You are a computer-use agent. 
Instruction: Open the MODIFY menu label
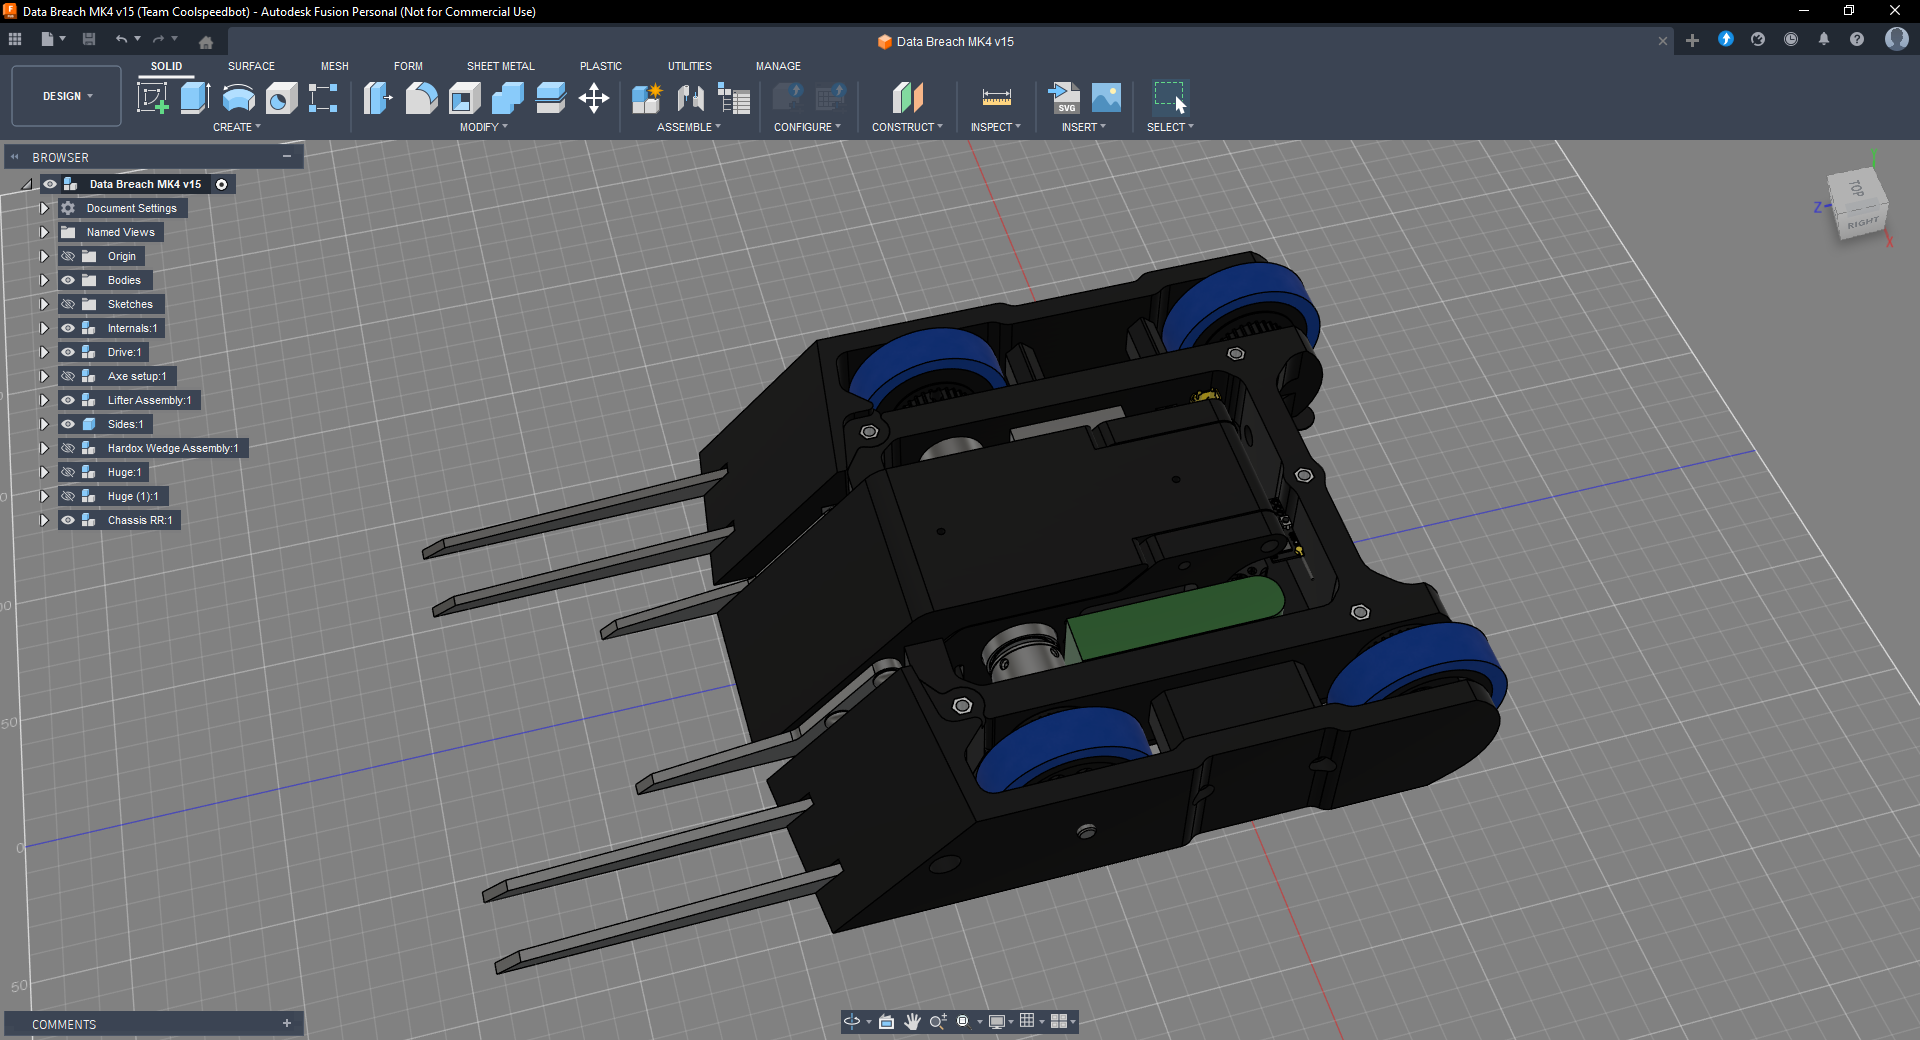coord(483,127)
